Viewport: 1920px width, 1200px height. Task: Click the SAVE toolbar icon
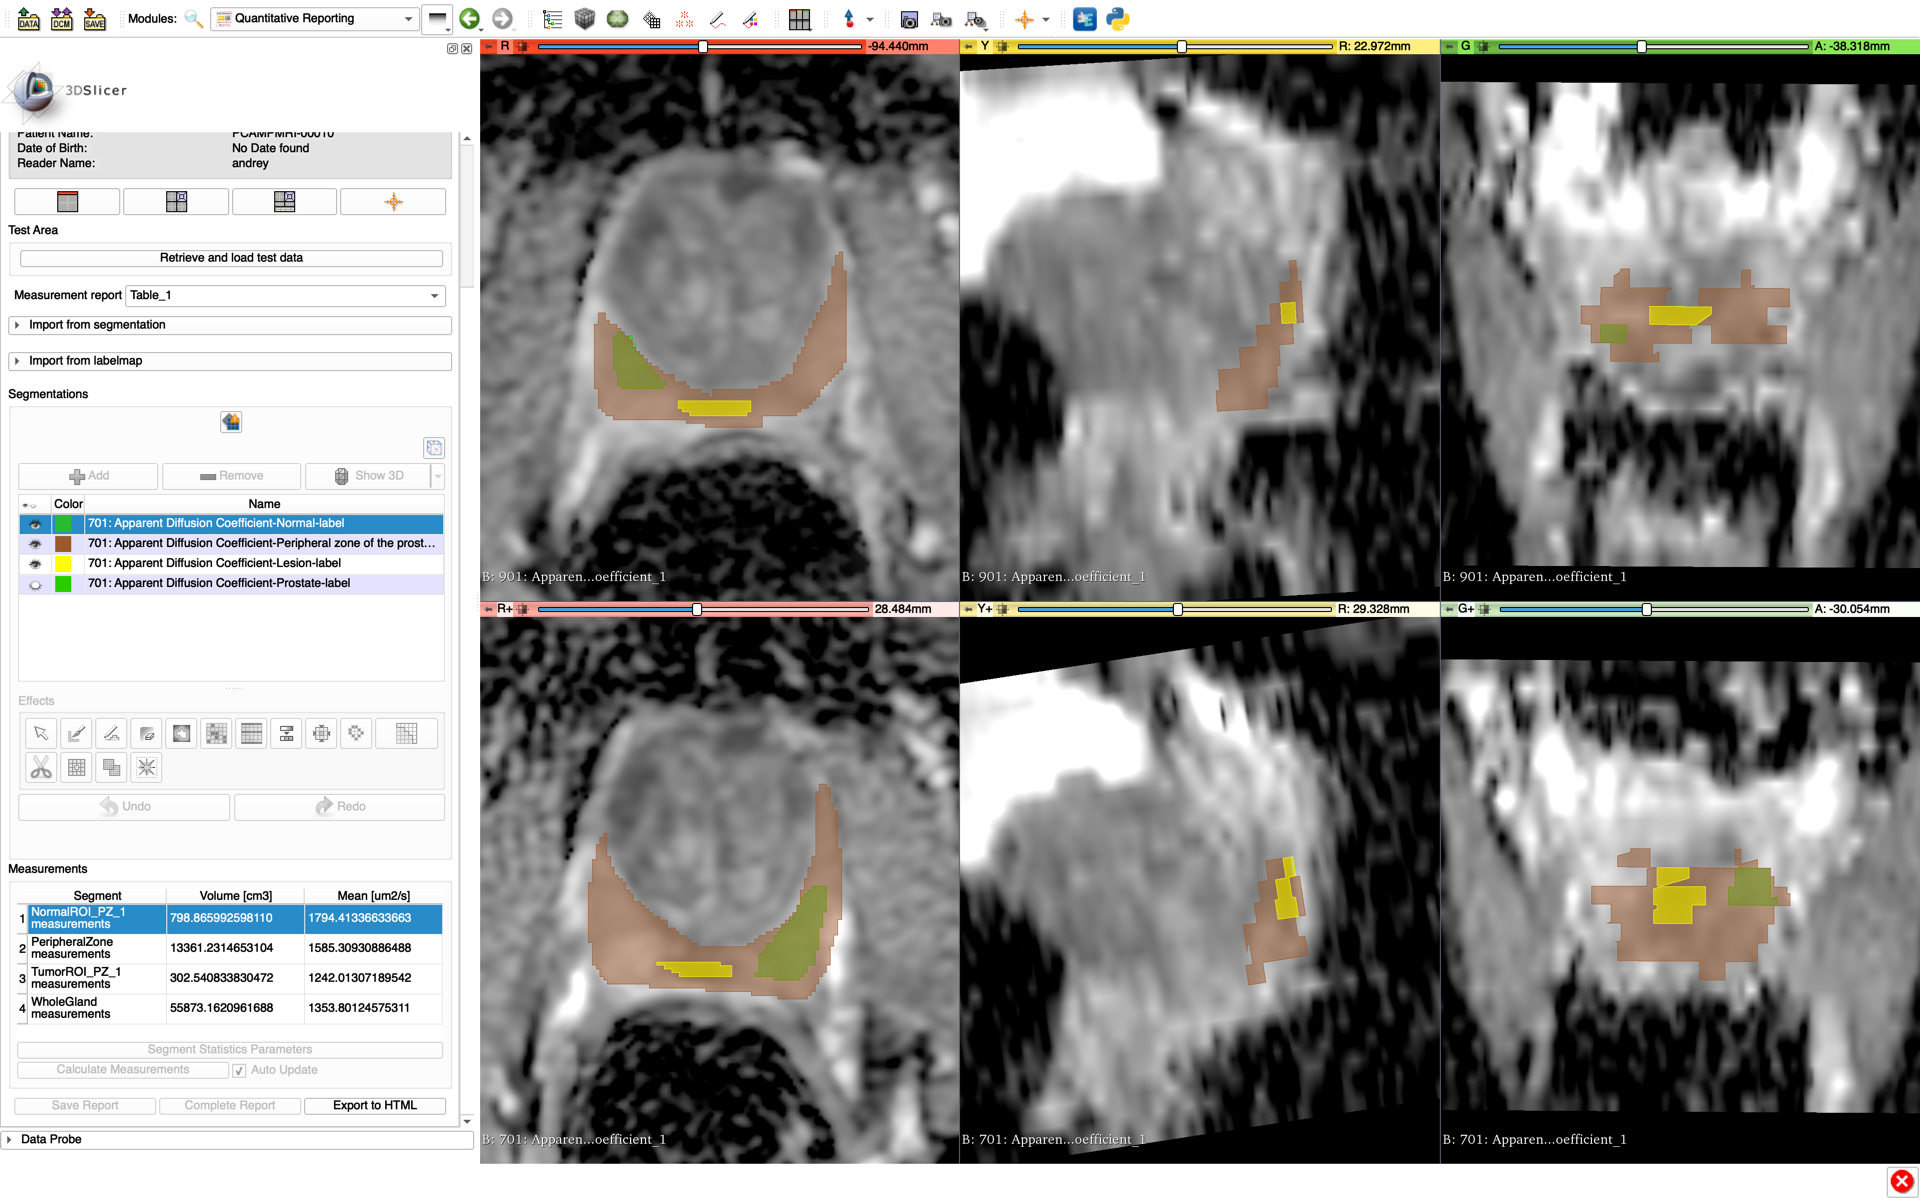(x=94, y=19)
